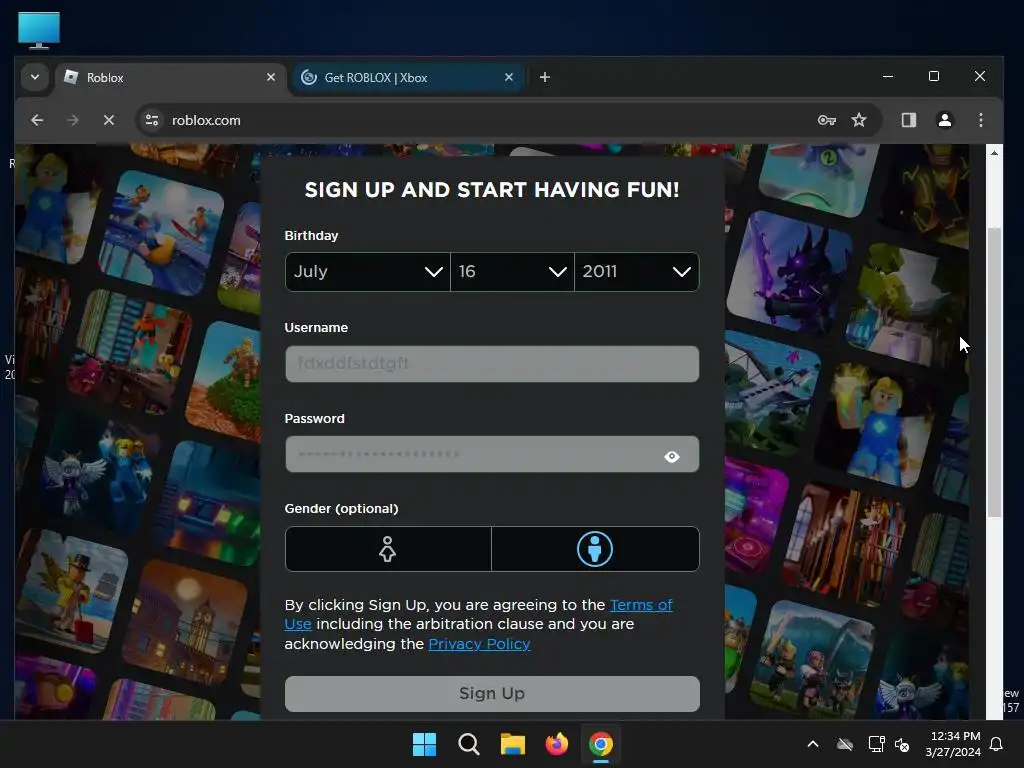Image resolution: width=1024 pixels, height=768 pixels.
Task: Open the Chrome side panel
Action: coord(908,120)
